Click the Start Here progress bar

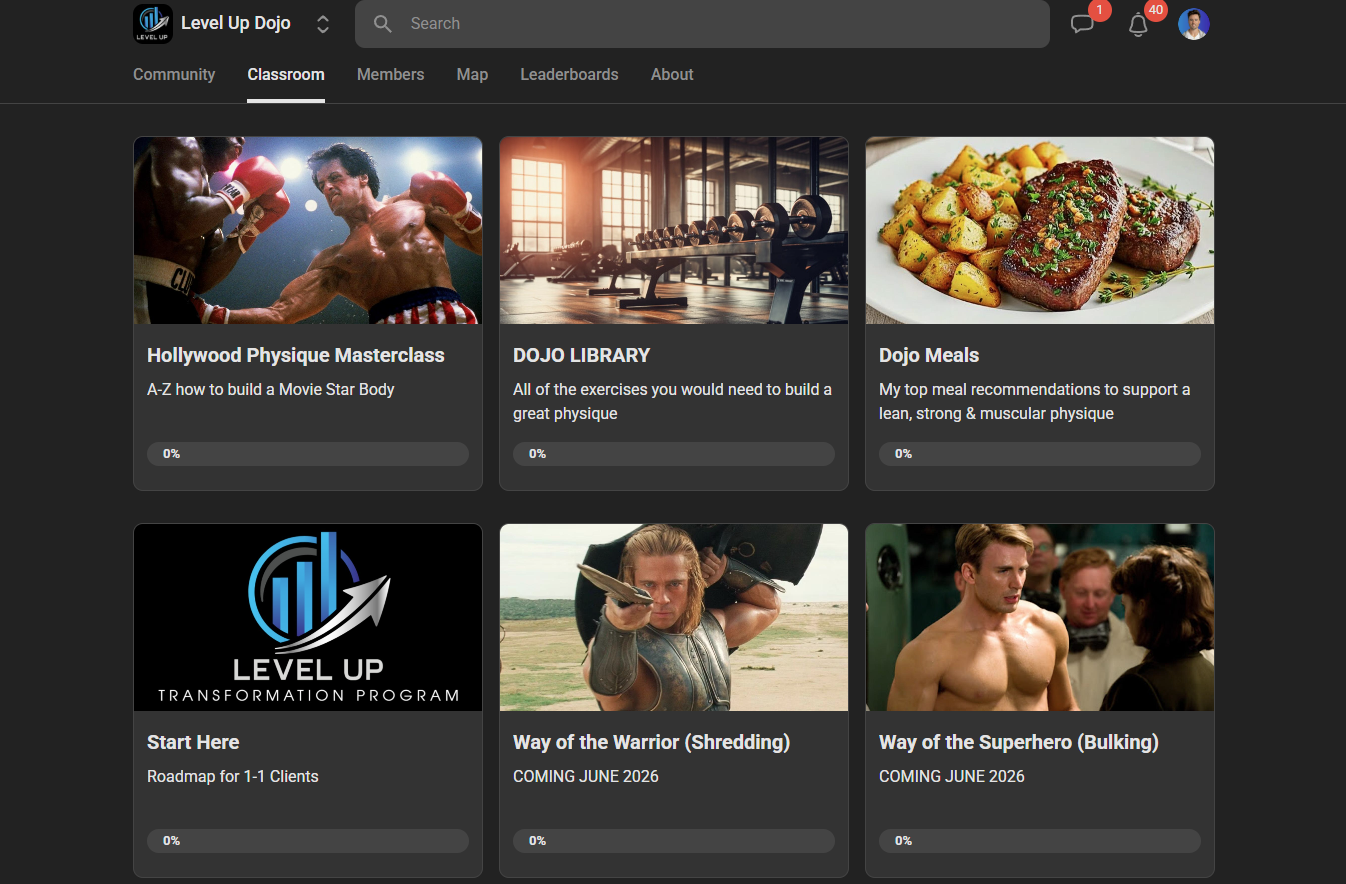tap(308, 841)
